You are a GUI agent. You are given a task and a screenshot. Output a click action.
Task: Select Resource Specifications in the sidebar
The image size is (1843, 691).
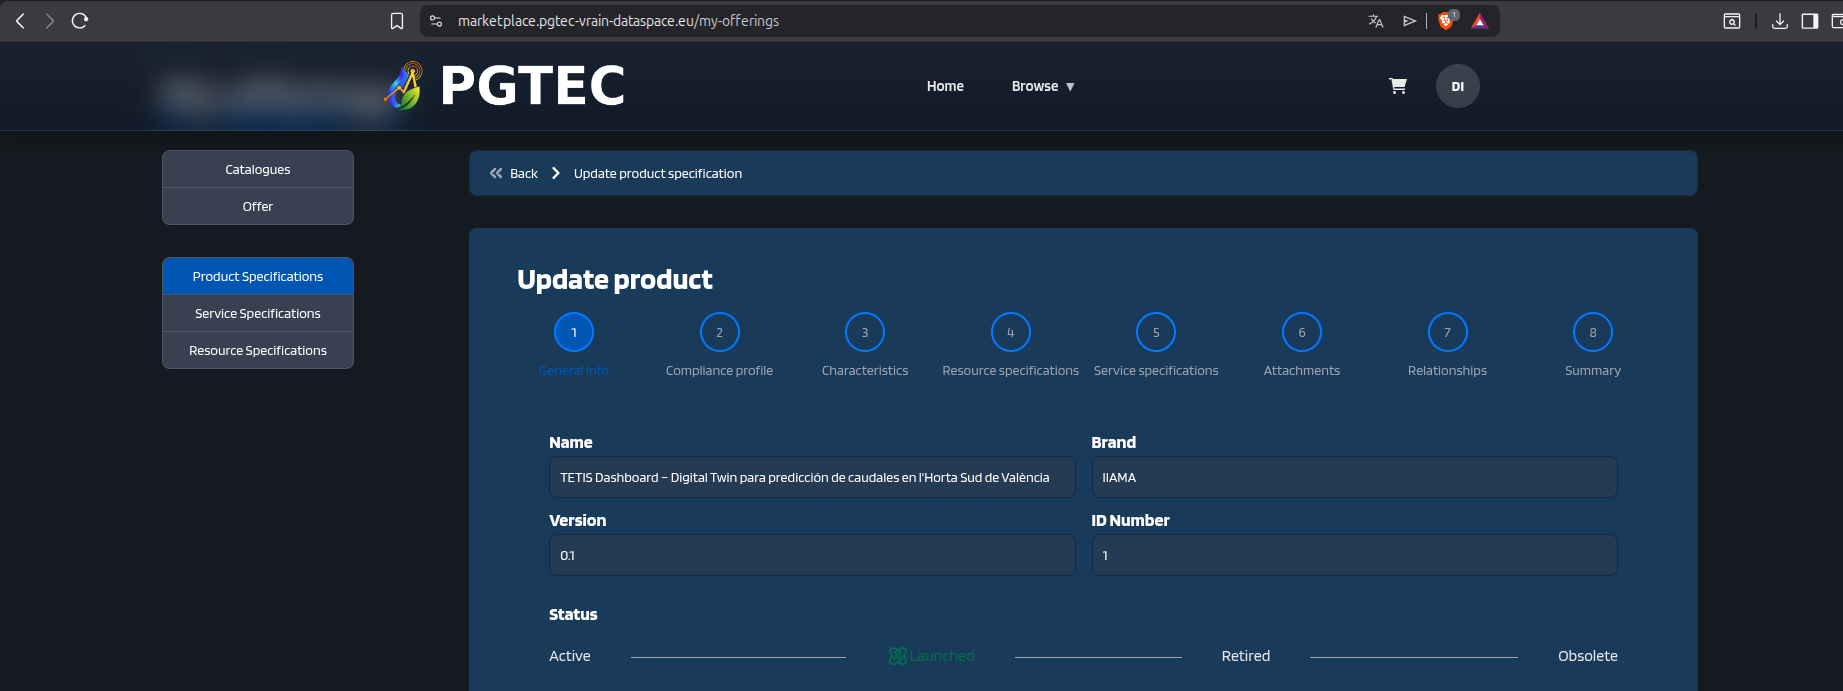pyautogui.click(x=258, y=350)
